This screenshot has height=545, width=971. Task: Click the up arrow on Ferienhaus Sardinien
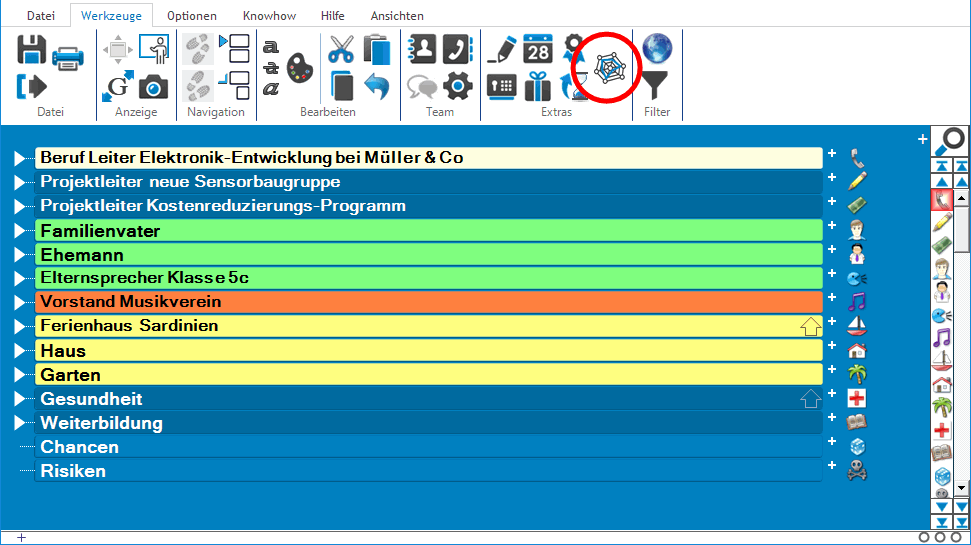[x=810, y=326]
